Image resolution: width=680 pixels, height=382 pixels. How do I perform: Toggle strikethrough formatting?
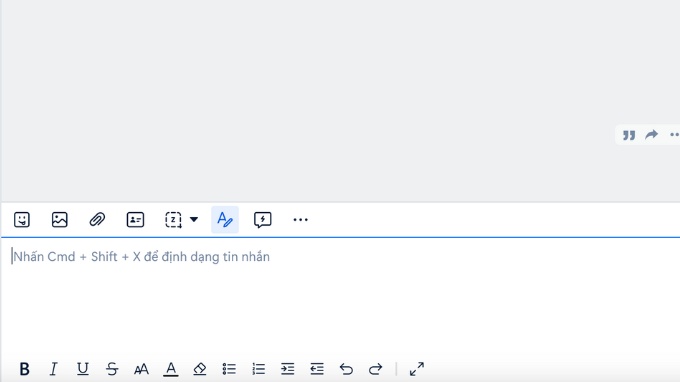[112, 369]
